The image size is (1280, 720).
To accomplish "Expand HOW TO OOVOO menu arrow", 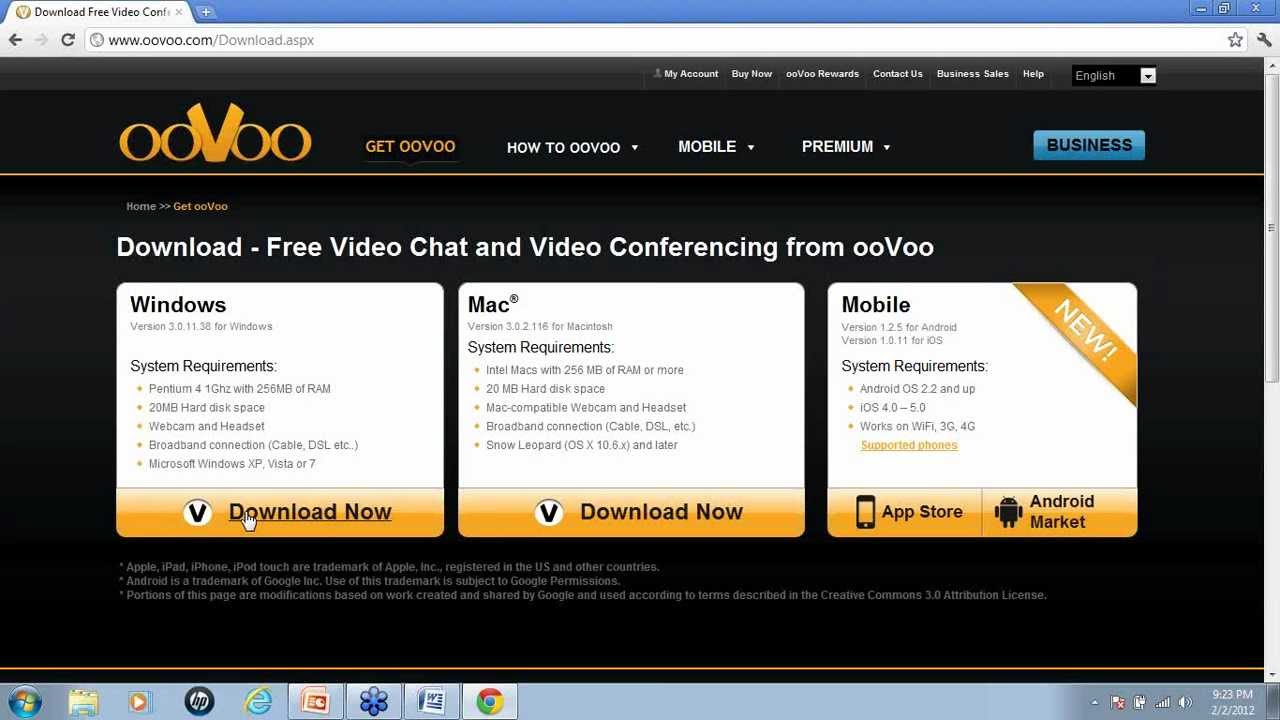I will tap(634, 148).
